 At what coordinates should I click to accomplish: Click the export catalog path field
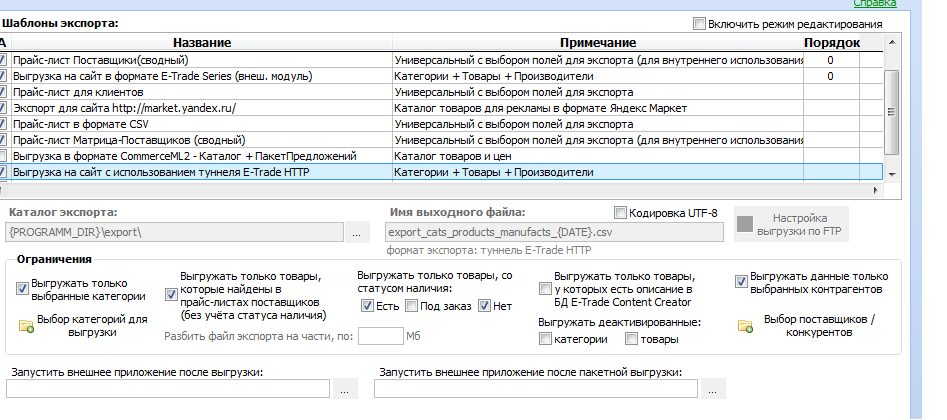click(x=175, y=233)
